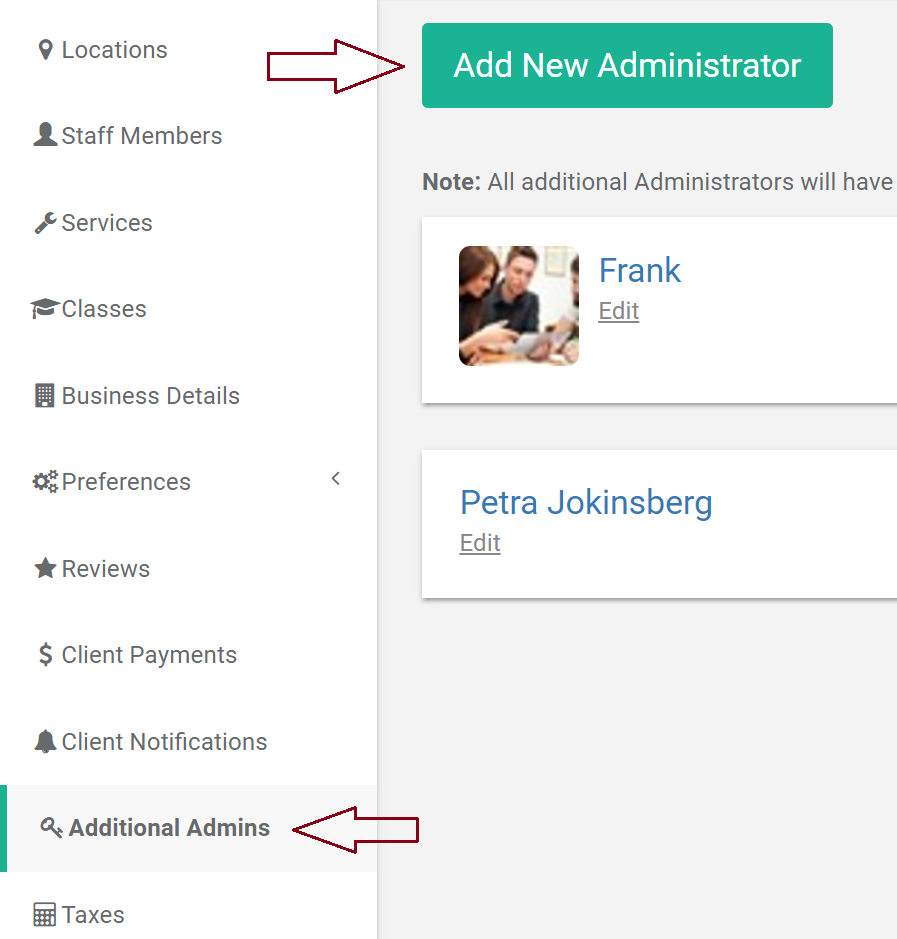Select the key icon next to Additional Admins
The image size is (897, 939).
tap(48, 827)
